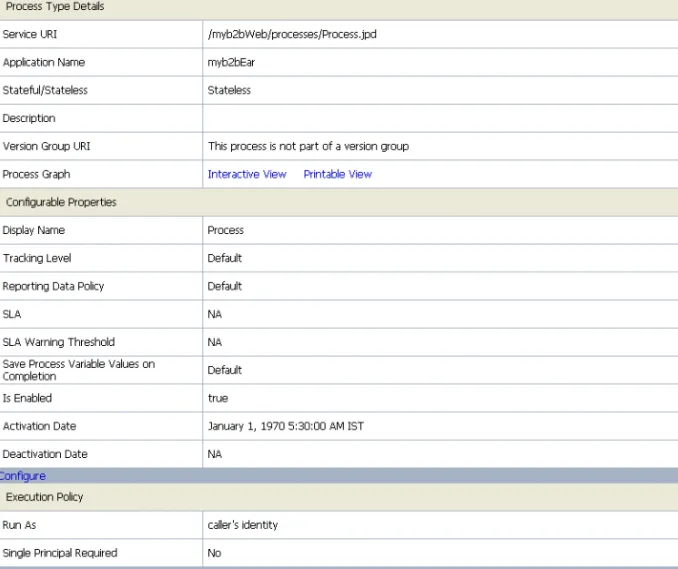Click the SLA row NA value
The image size is (678, 569).
(215, 314)
